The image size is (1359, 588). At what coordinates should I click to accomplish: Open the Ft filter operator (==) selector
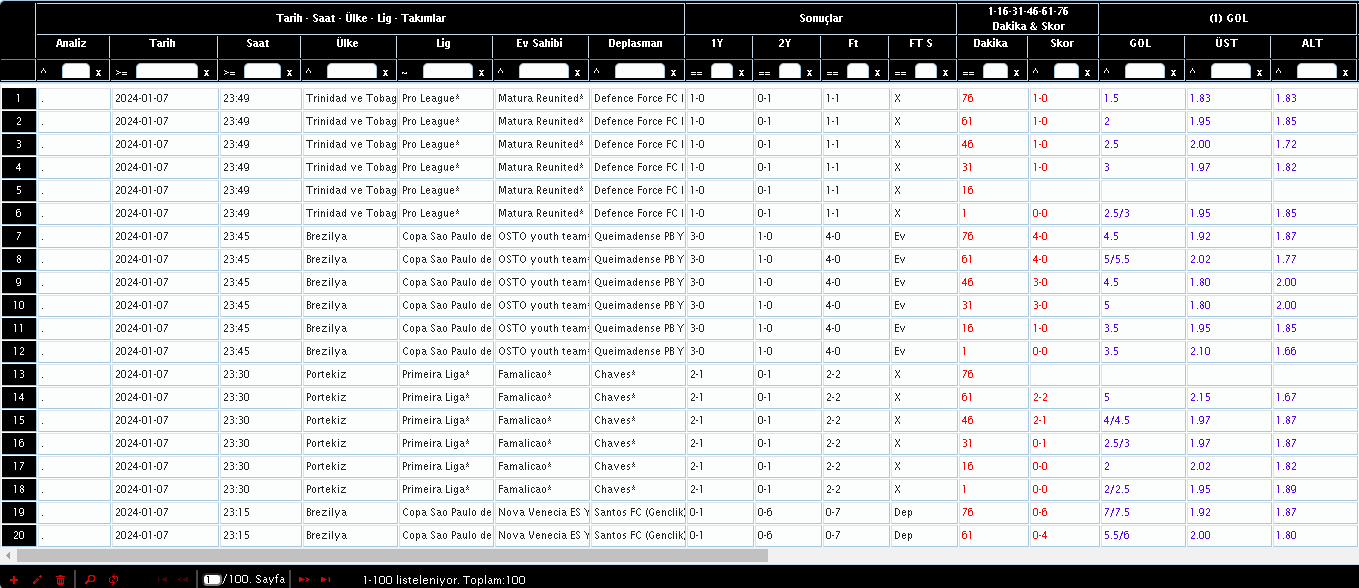tap(832, 72)
